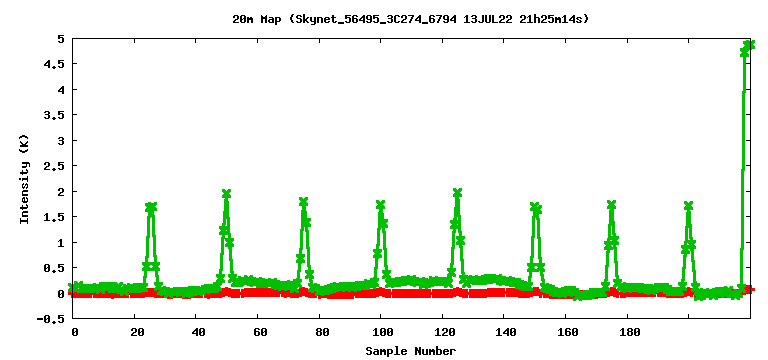This screenshot has height=360, width=768.
Task: Click the green peak near sample 150
Action: (x=536, y=208)
